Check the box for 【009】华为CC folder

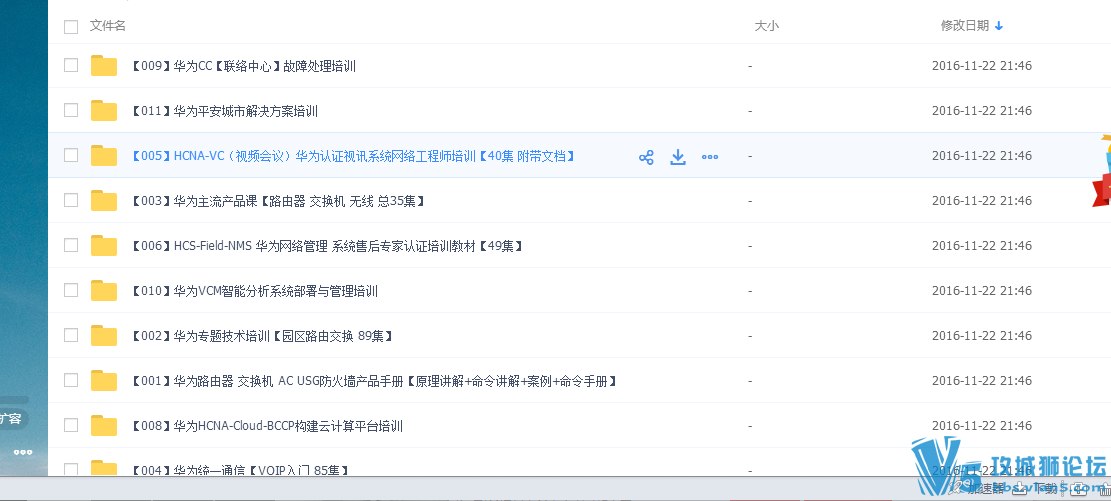point(71,65)
